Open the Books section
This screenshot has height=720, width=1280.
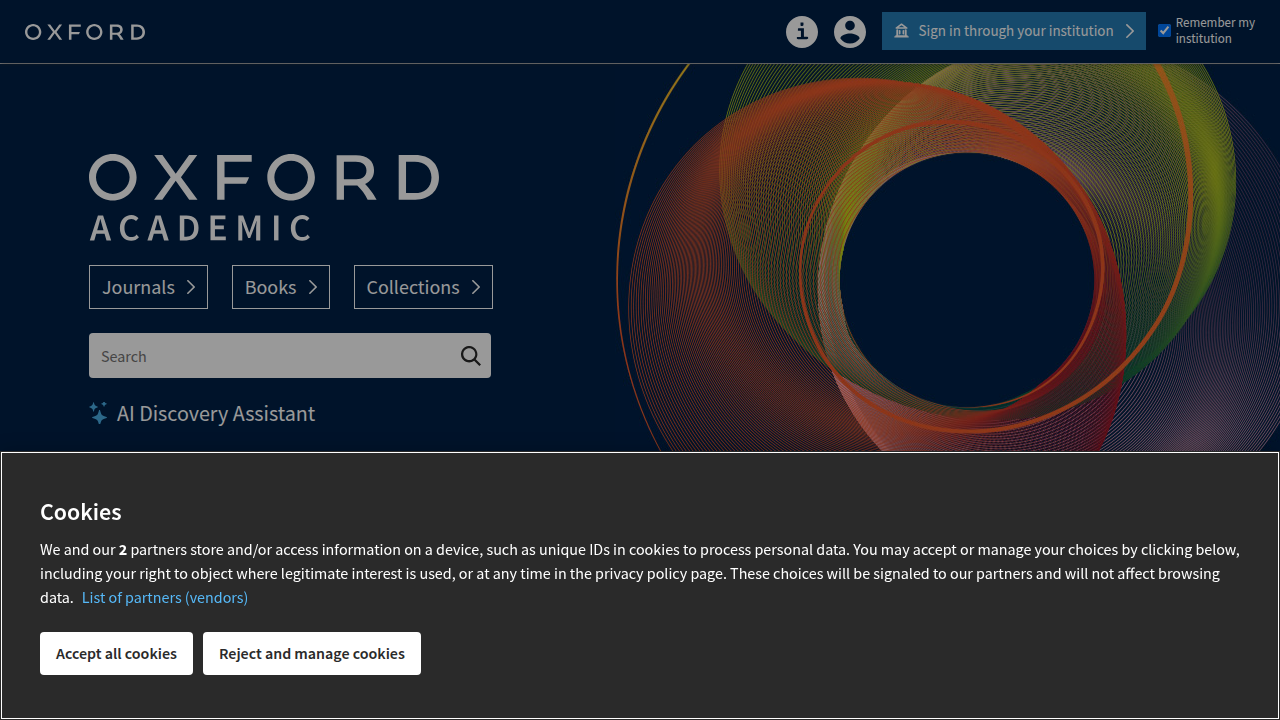point(281,287)
